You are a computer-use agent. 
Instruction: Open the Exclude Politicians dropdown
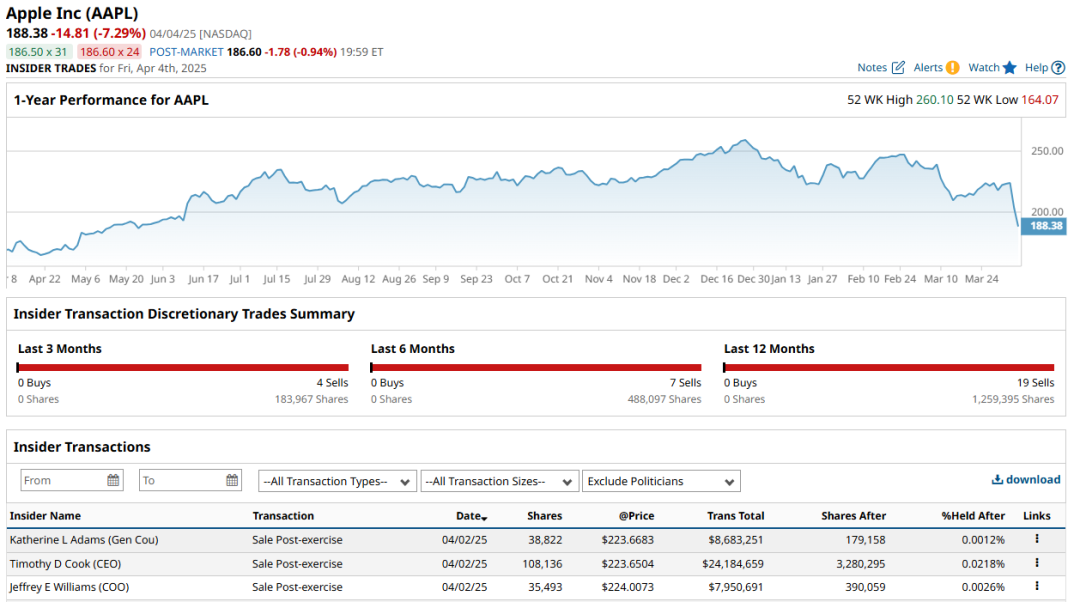[x=661, y=481]
